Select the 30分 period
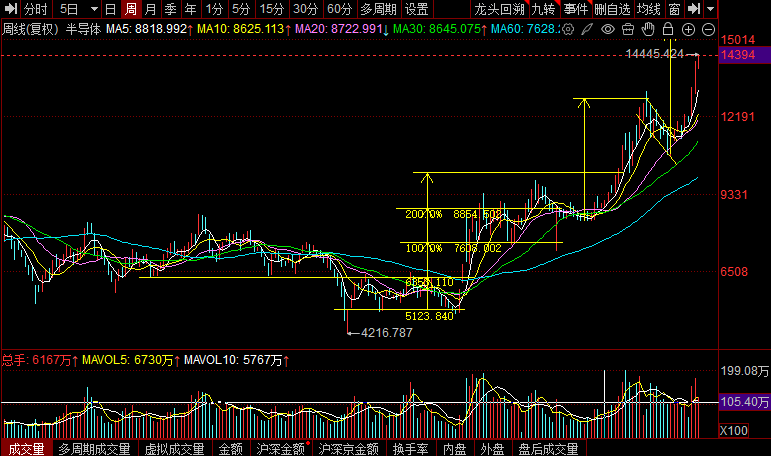This screenshot has width=771, height=456. tap(305, 9)
